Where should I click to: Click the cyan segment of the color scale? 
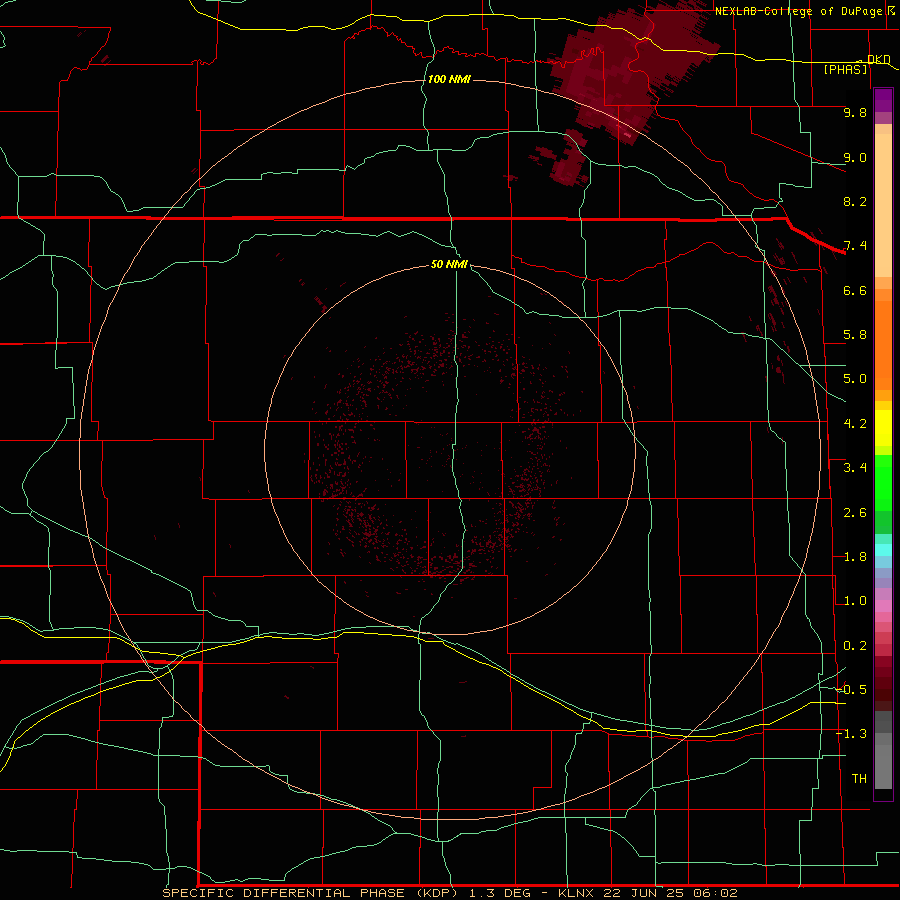(883, 550)
